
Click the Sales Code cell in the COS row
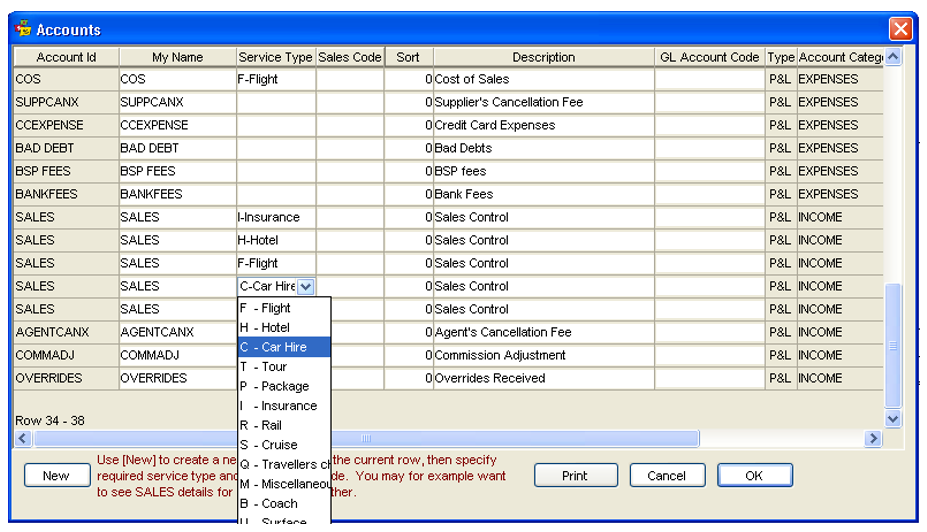point(350,79)
